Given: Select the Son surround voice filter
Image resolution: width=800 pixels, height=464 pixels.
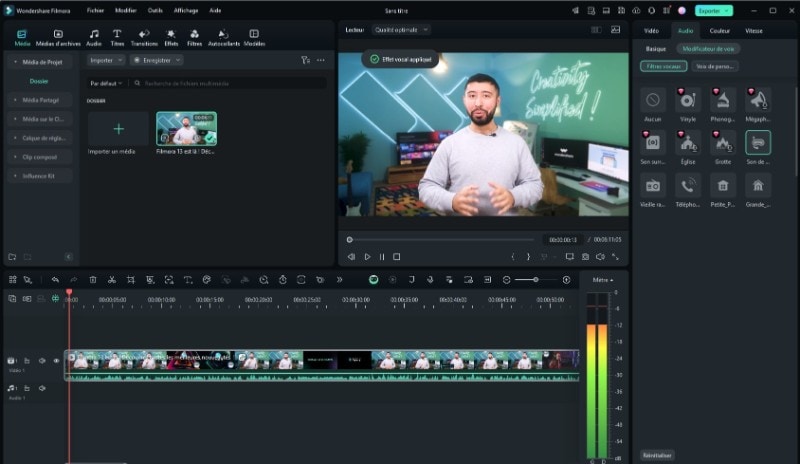Looking at the screenshot, I should pos(653,143).
